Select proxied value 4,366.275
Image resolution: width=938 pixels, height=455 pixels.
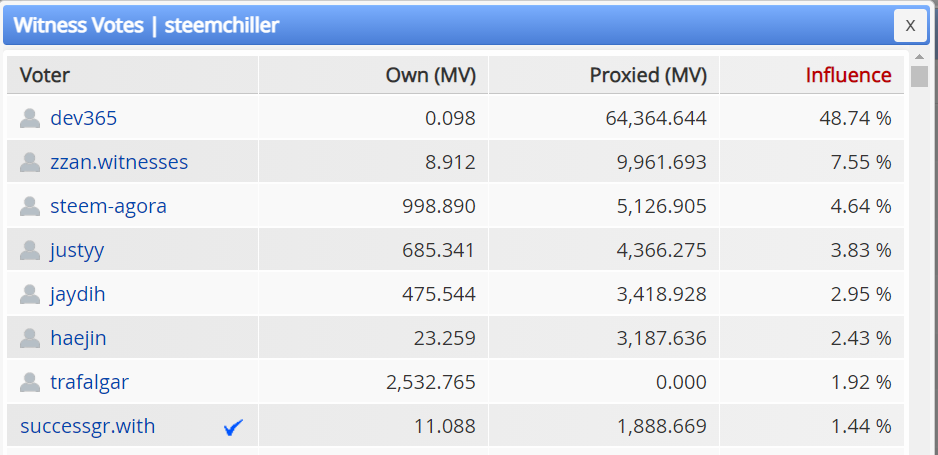pos(662,250)
